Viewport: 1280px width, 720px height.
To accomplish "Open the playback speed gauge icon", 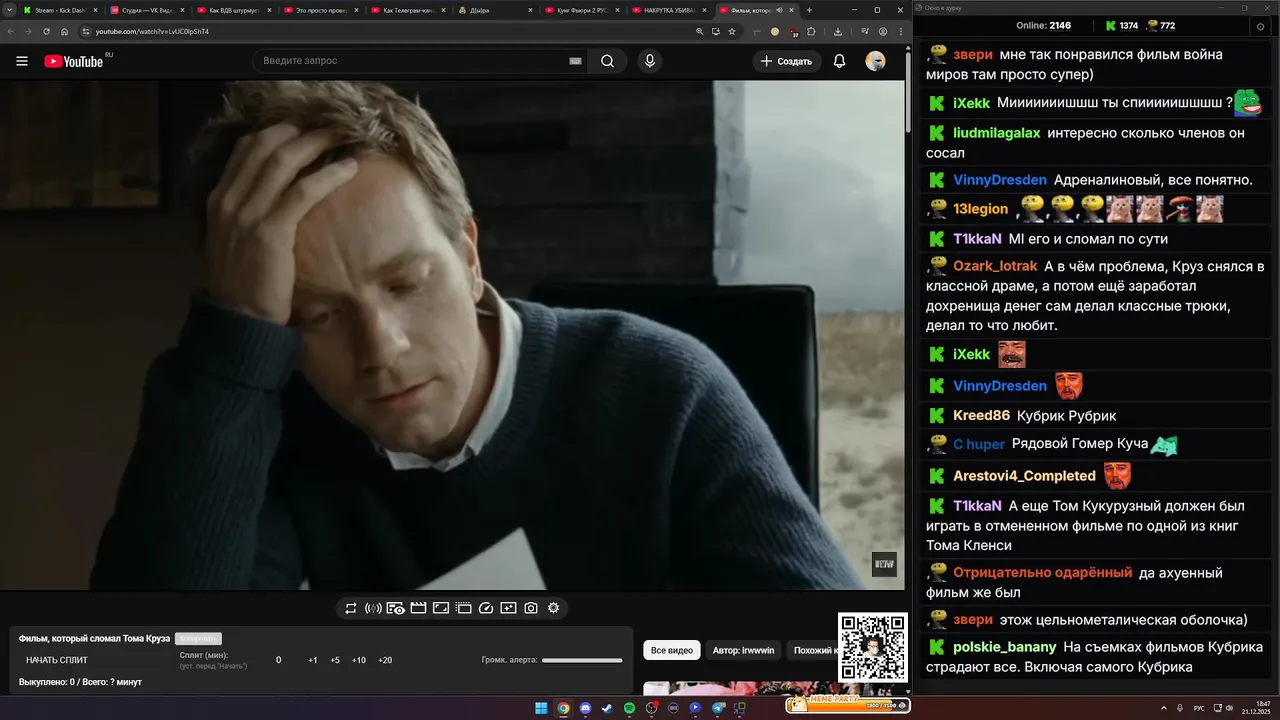I will (486, 608).
